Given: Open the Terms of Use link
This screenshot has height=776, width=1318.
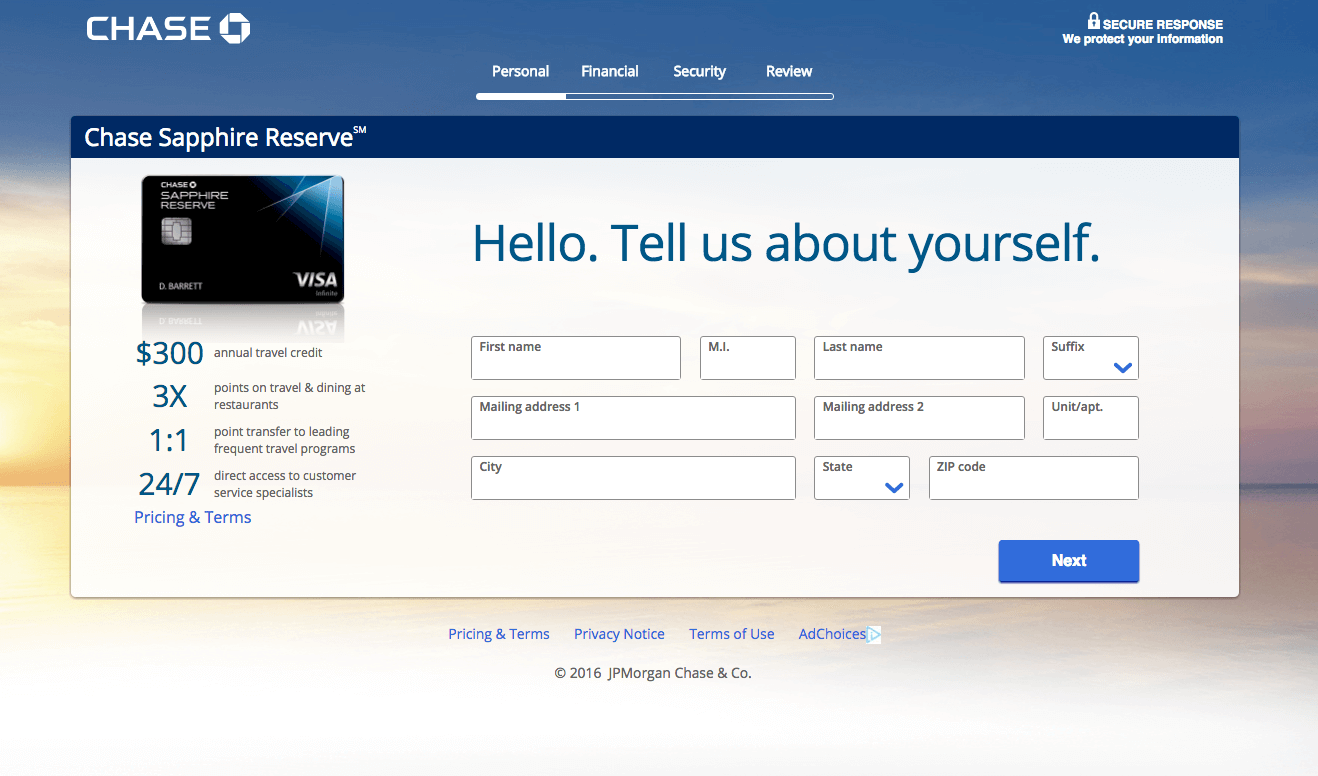Looking at the screenshot, I should [732, 634].
